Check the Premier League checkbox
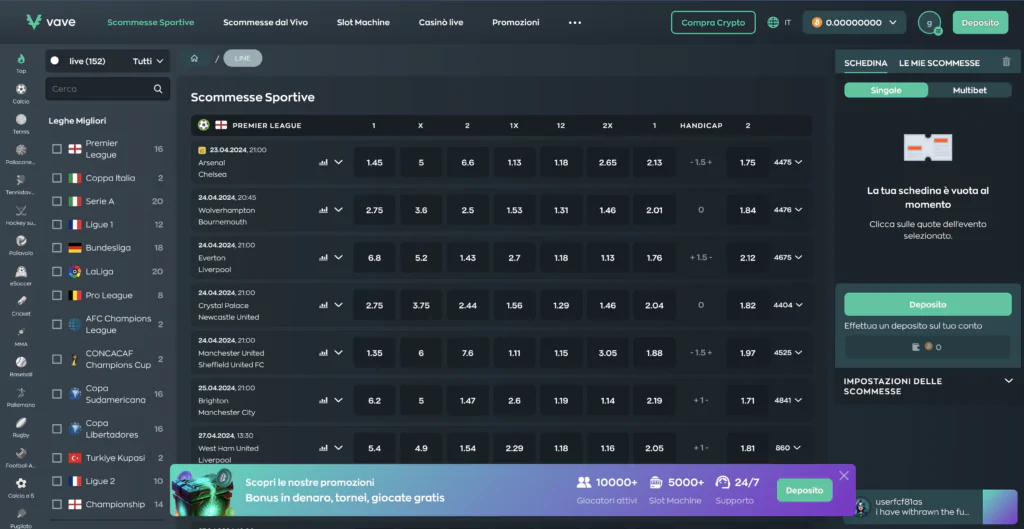This screenshot has width=1024, height=529. point(57,149)
